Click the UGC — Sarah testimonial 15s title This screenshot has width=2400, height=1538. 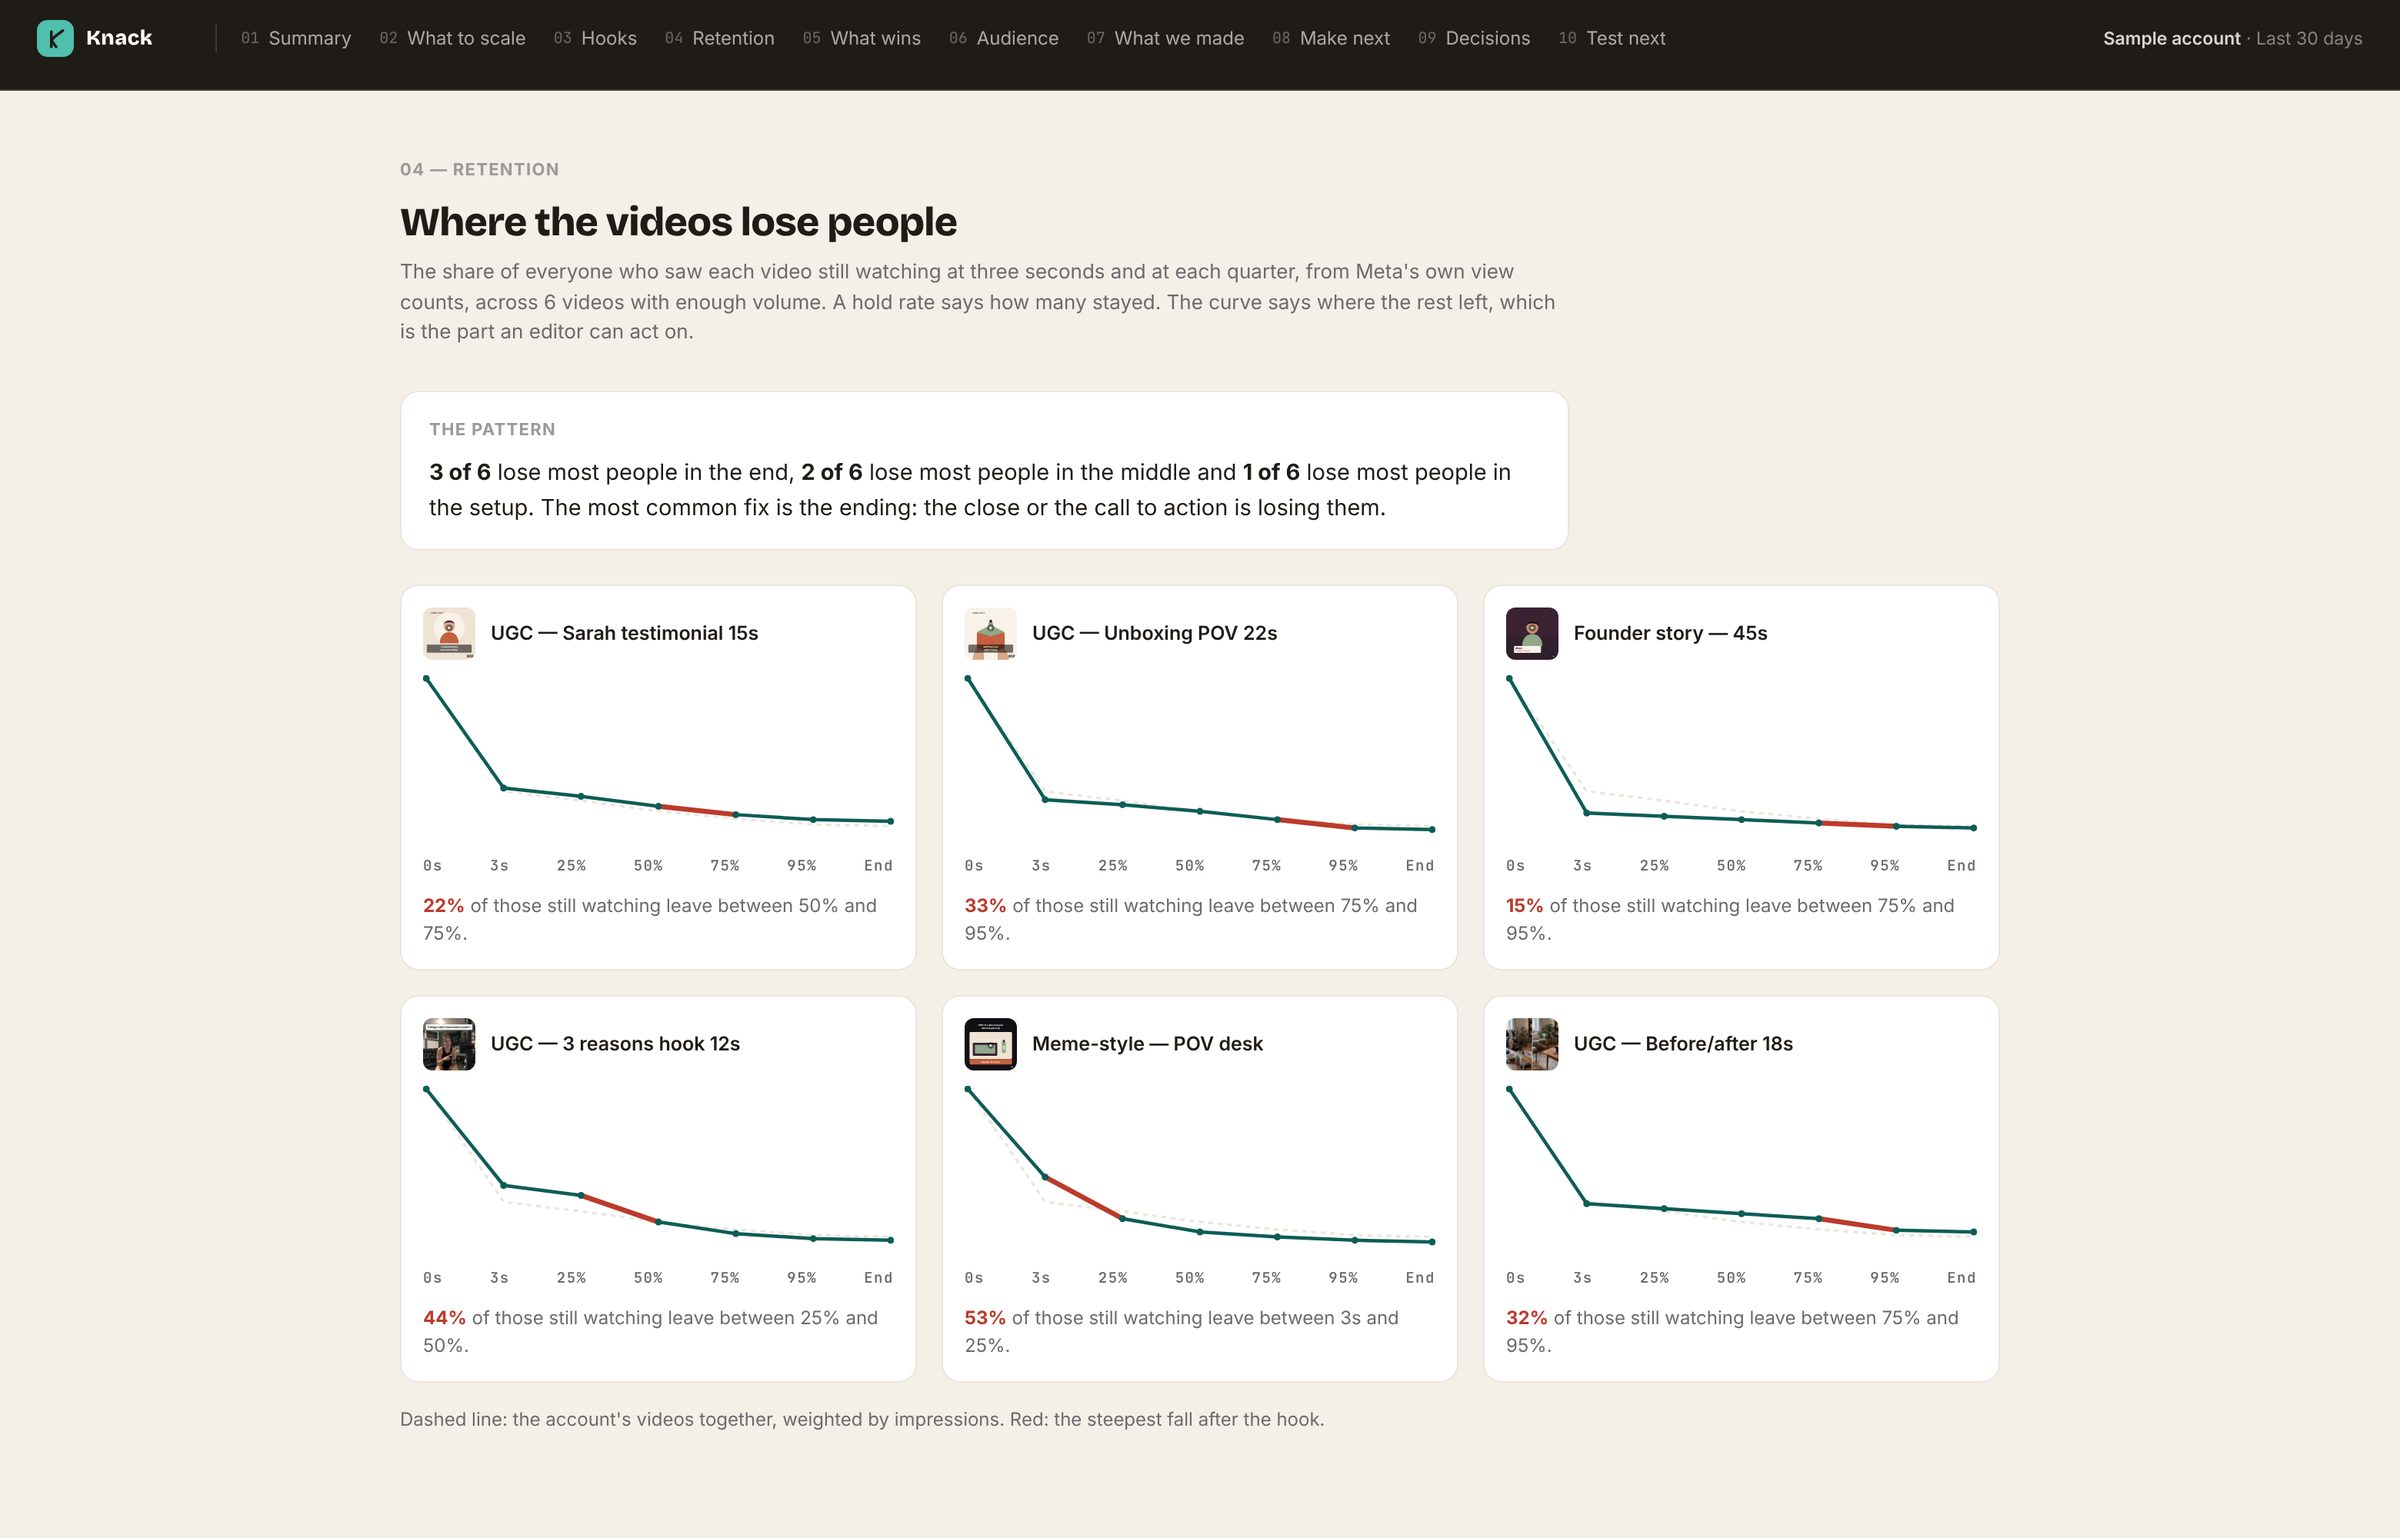tap(624, 633)
